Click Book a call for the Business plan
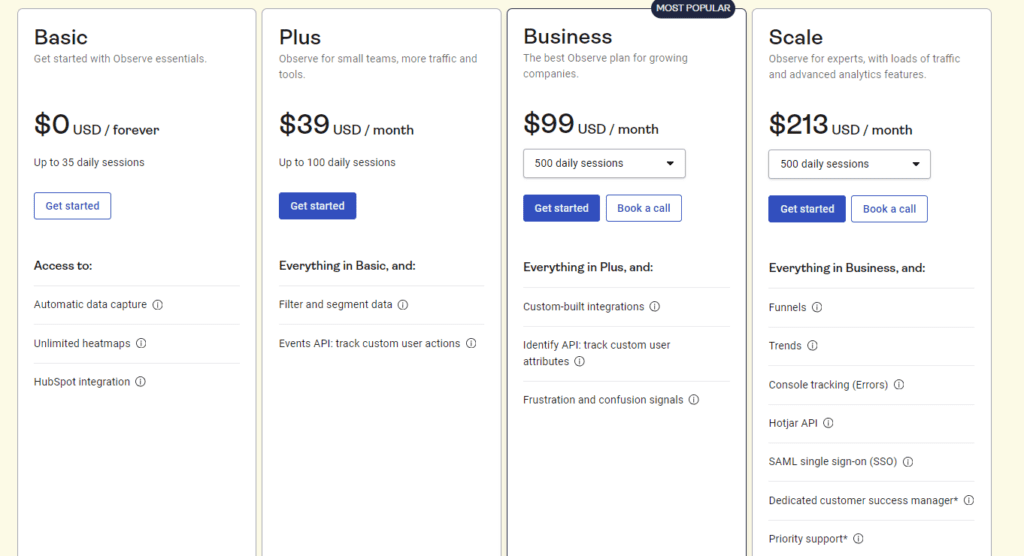The image size is (1024, 556). pos(643,208)
